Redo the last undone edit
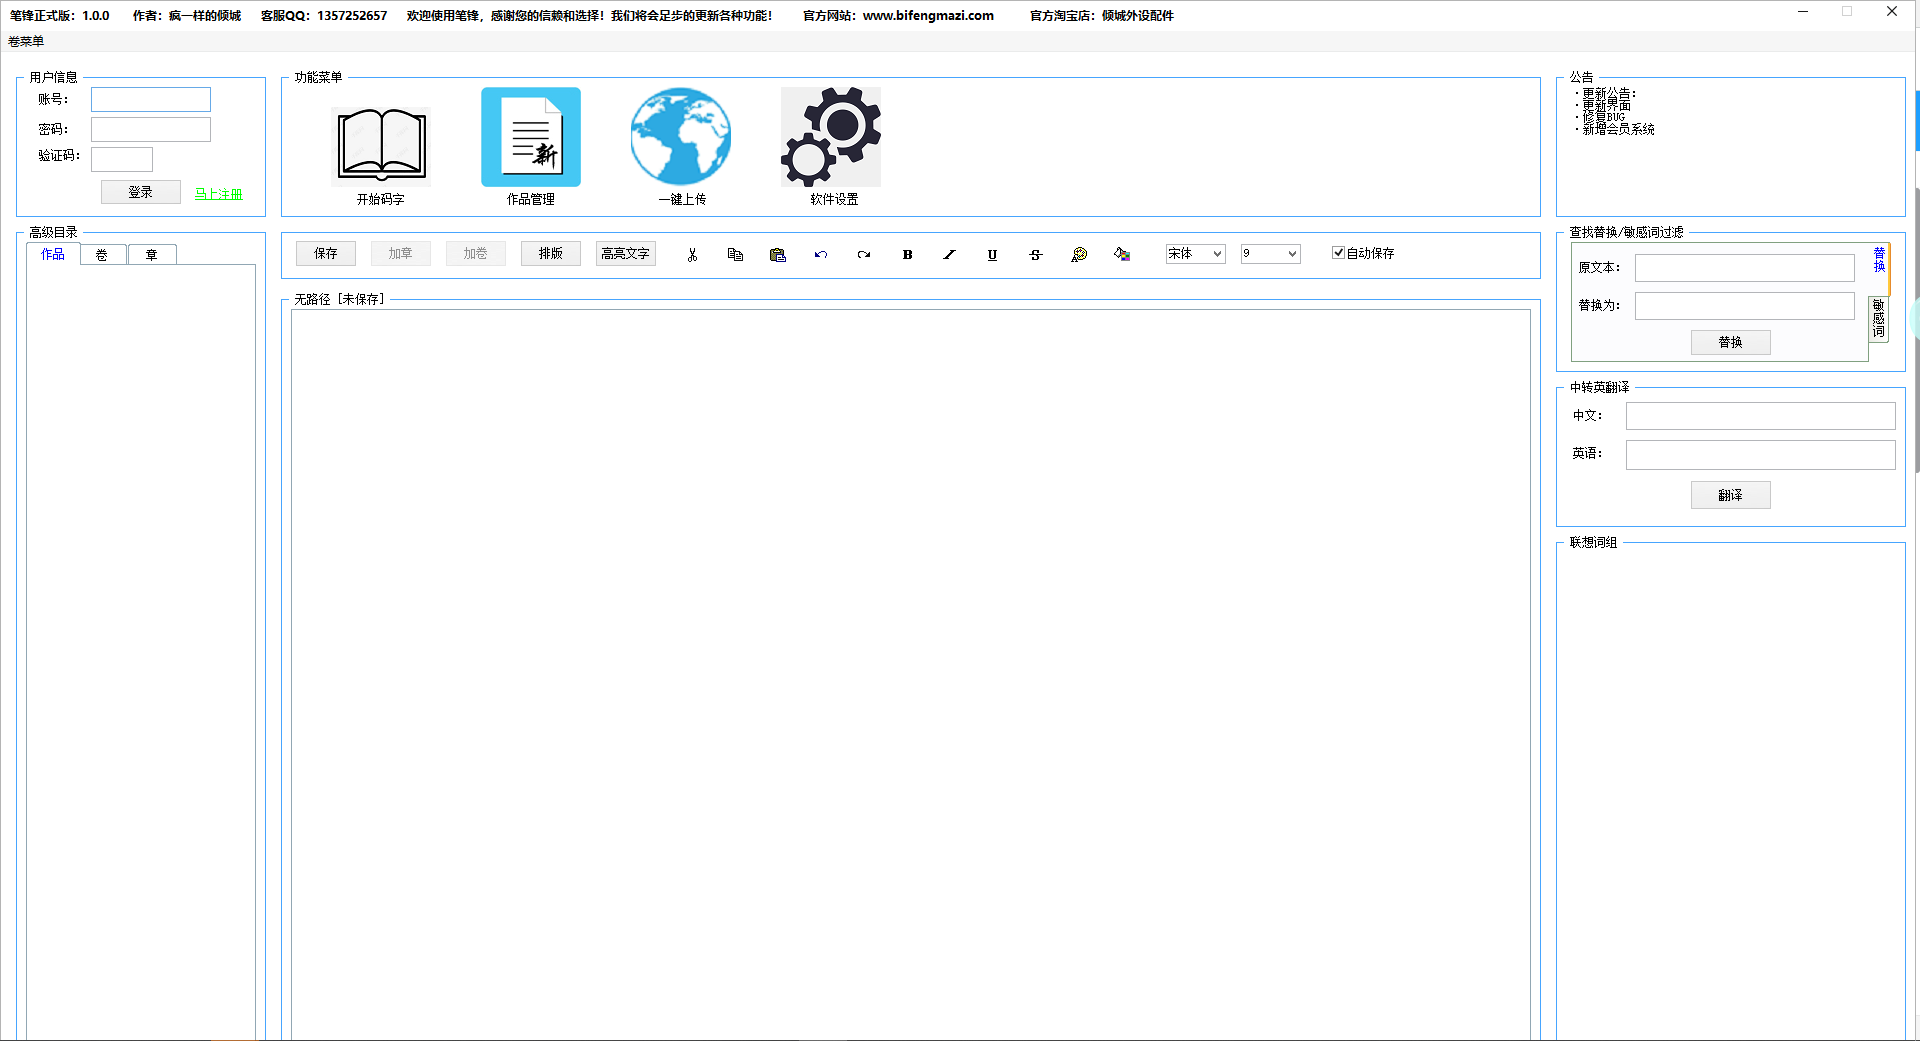The width and height of the screenshot is (1920, 1041). click(x=864, y=255)
